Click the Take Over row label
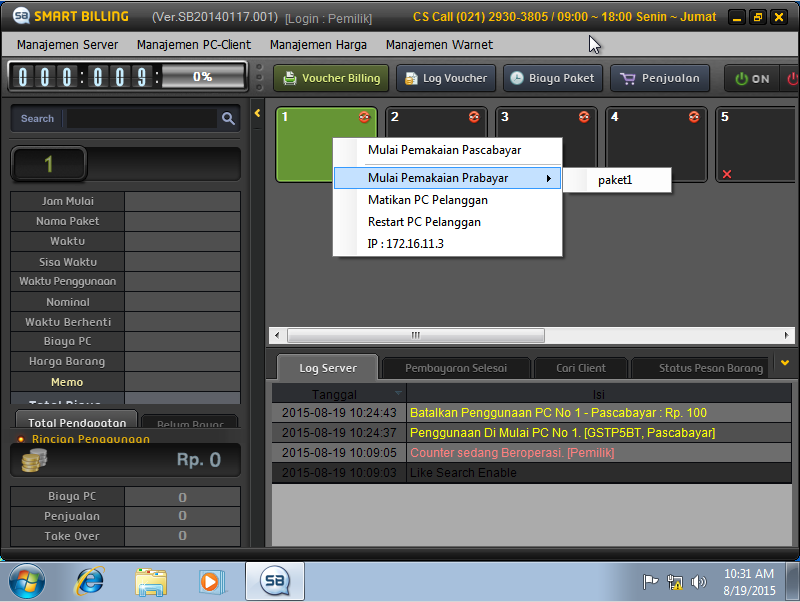Viewport: 800px width, 602px height. (67, 536)
